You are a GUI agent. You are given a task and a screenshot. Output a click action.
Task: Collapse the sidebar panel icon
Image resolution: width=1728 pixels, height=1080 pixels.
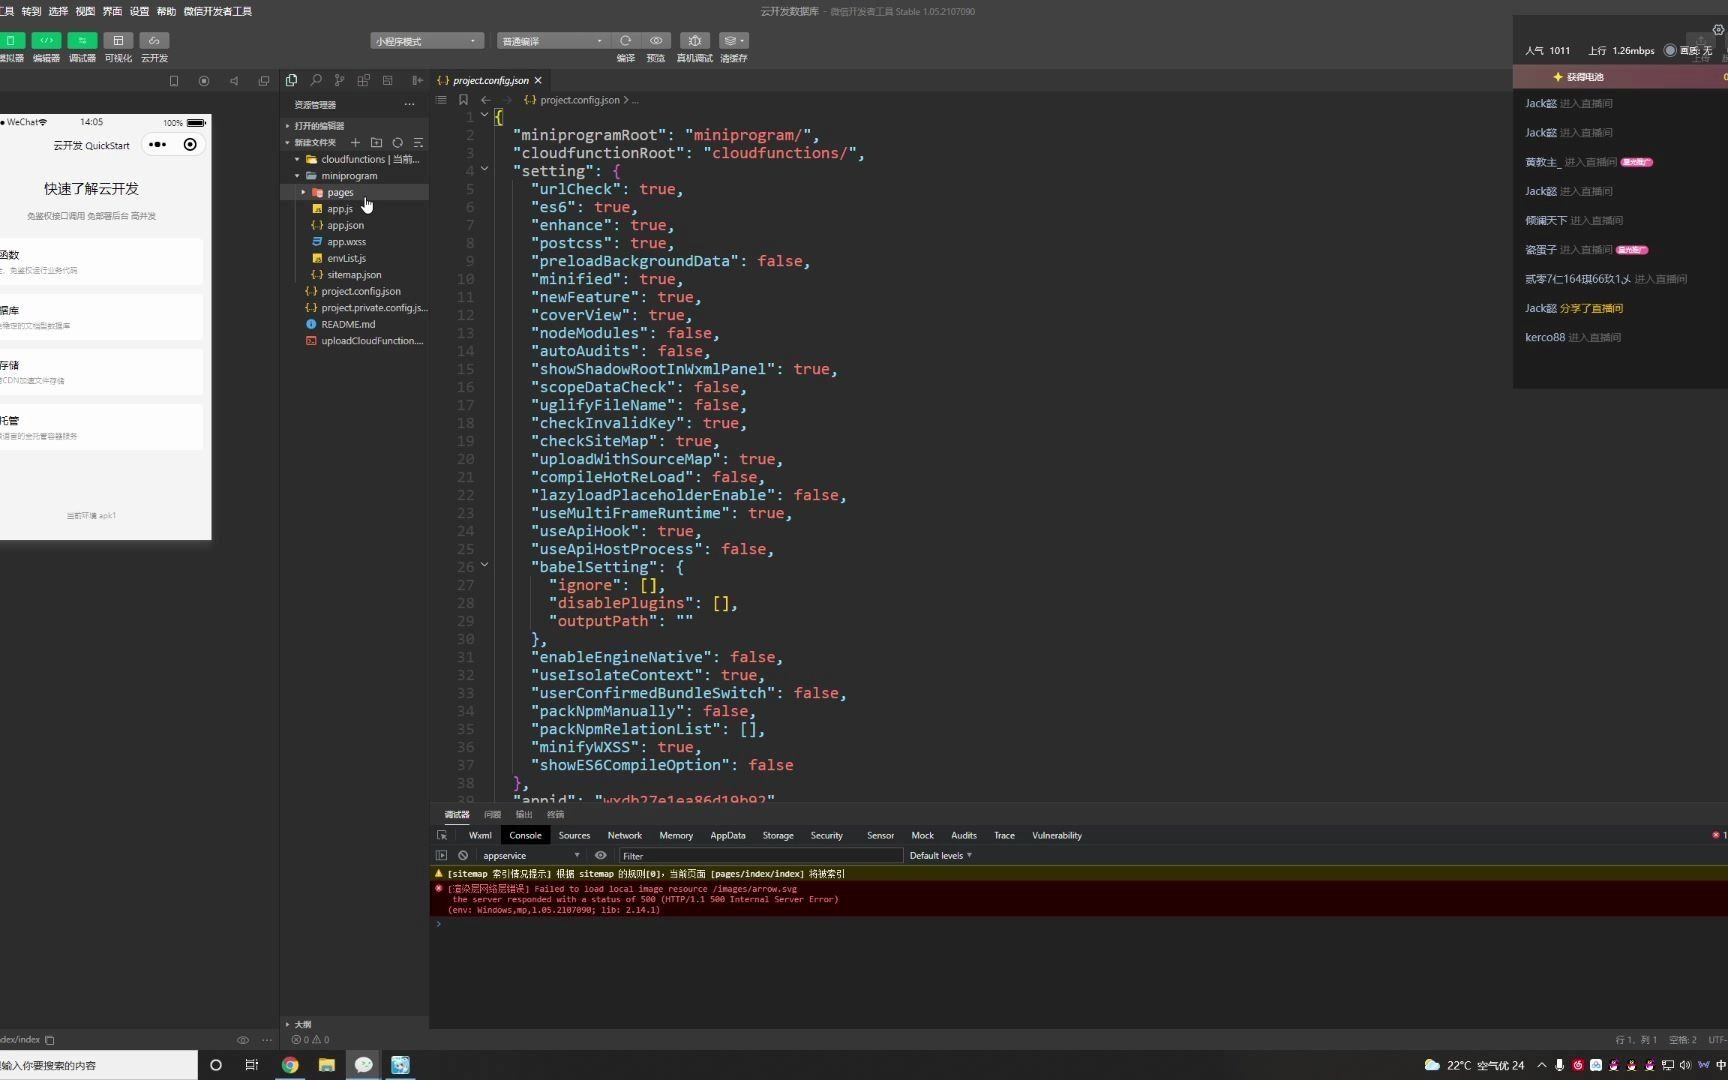417,80
